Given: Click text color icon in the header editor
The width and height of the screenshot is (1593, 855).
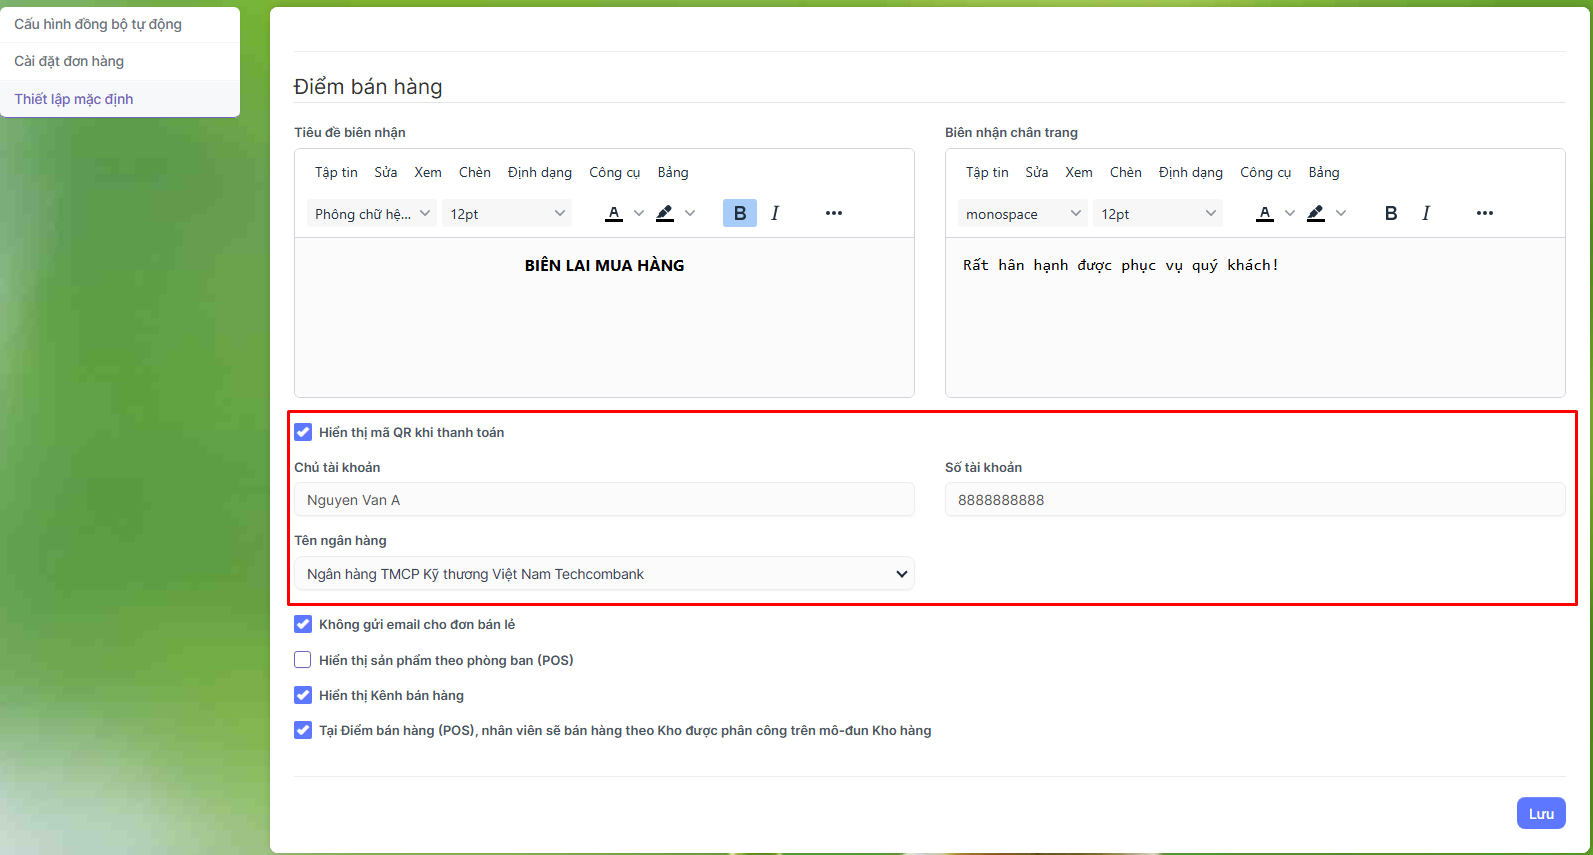Looking at the screenshot, I should click(x=614, y=213).
